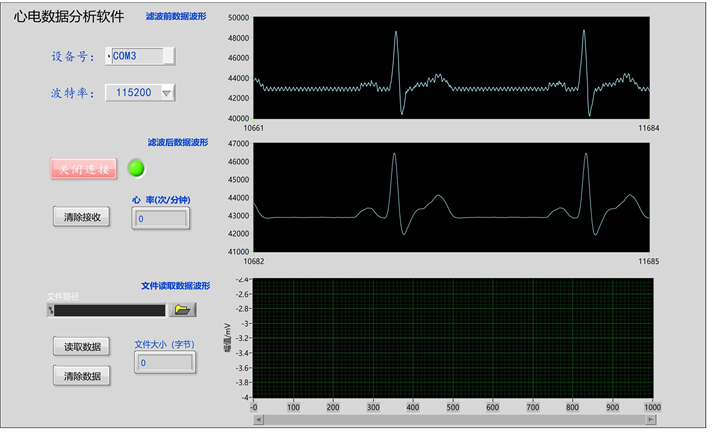Click the 1000 x-axis maximum on file graph

click(651, 407)
